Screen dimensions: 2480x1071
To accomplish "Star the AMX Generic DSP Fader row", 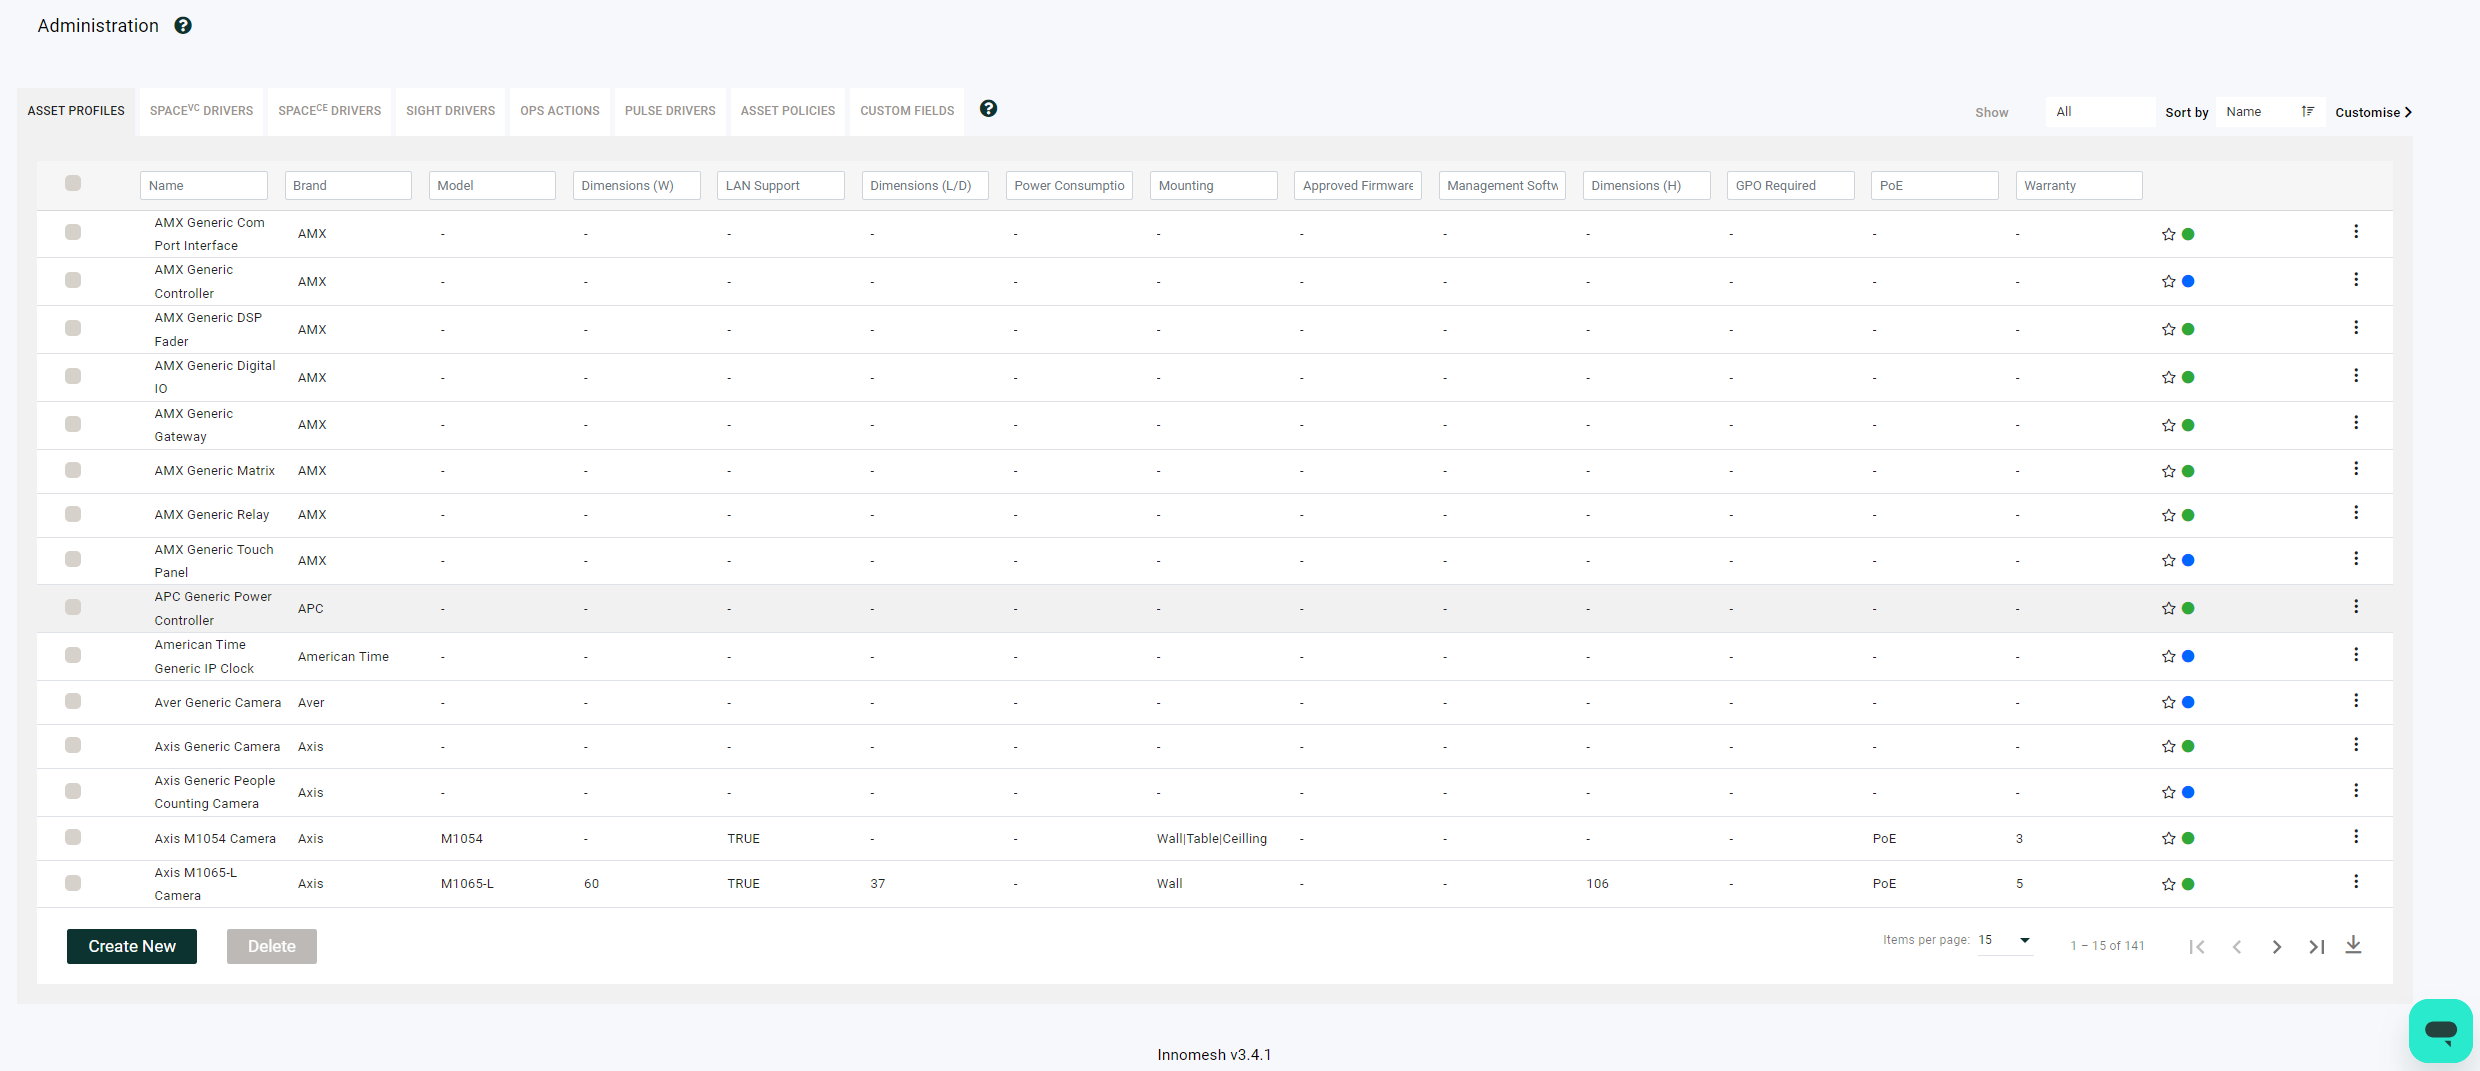I will [x=2168, y=329].
